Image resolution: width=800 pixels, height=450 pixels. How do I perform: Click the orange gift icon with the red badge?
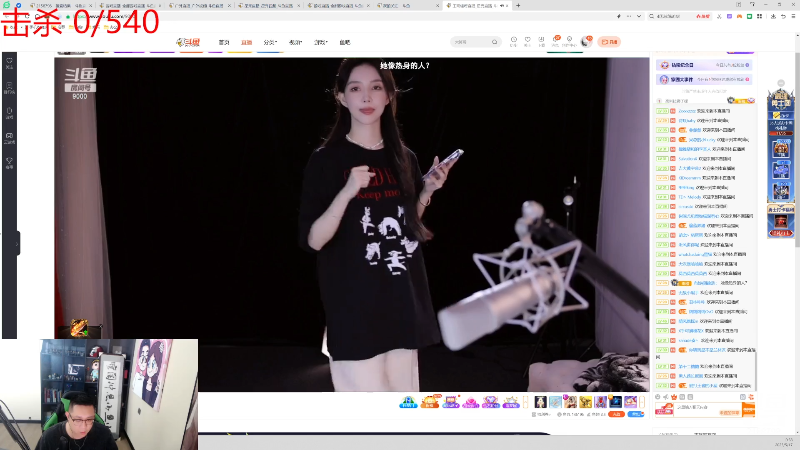click(430, 402)
